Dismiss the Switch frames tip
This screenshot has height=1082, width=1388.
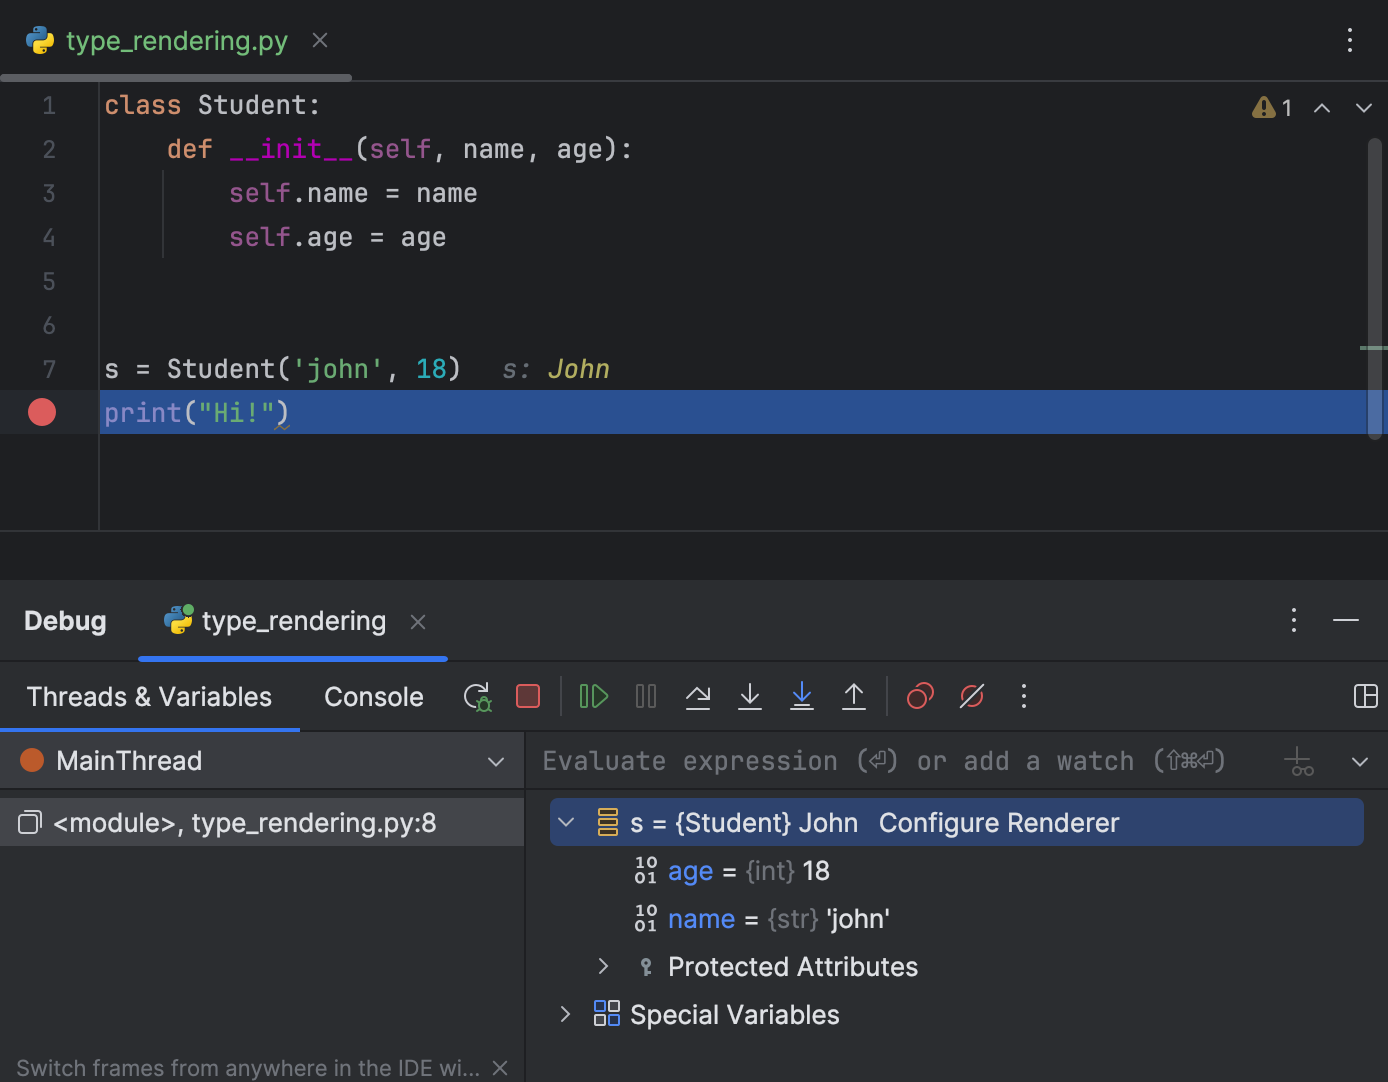[499, 1067]
